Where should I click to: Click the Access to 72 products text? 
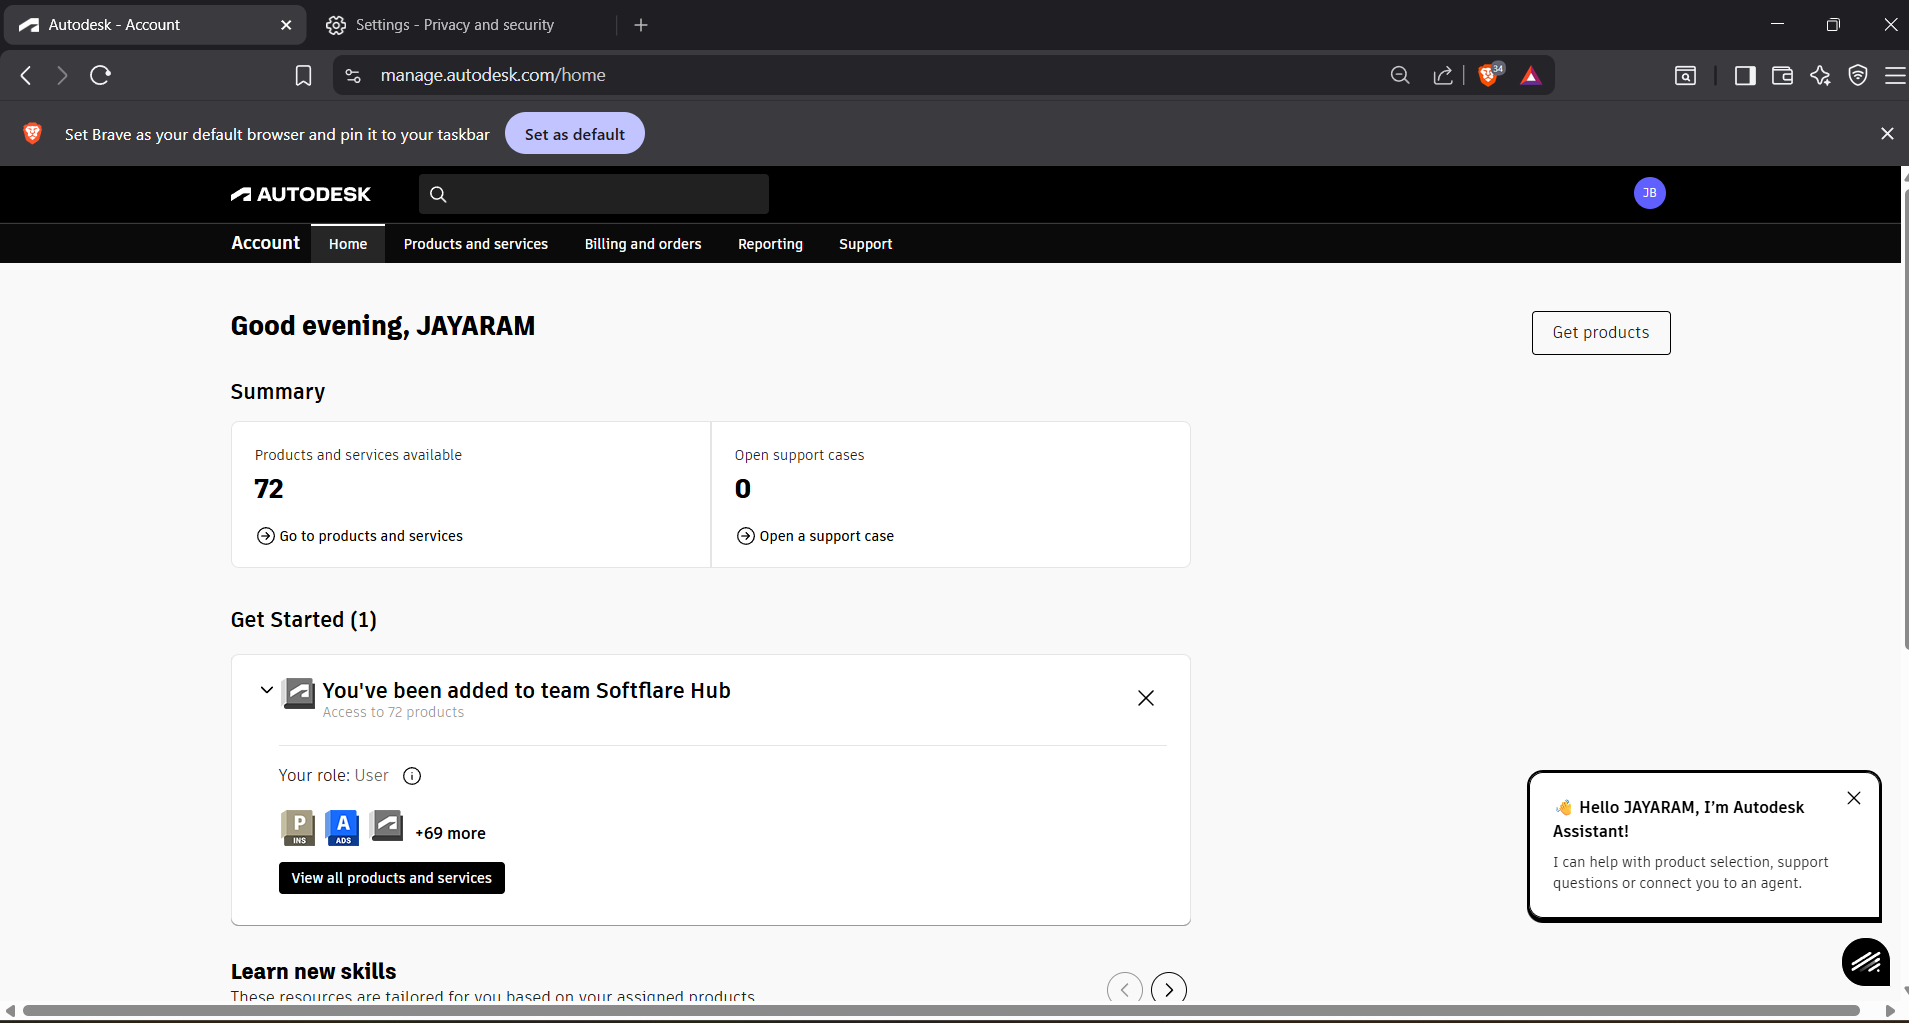[393, 712]
